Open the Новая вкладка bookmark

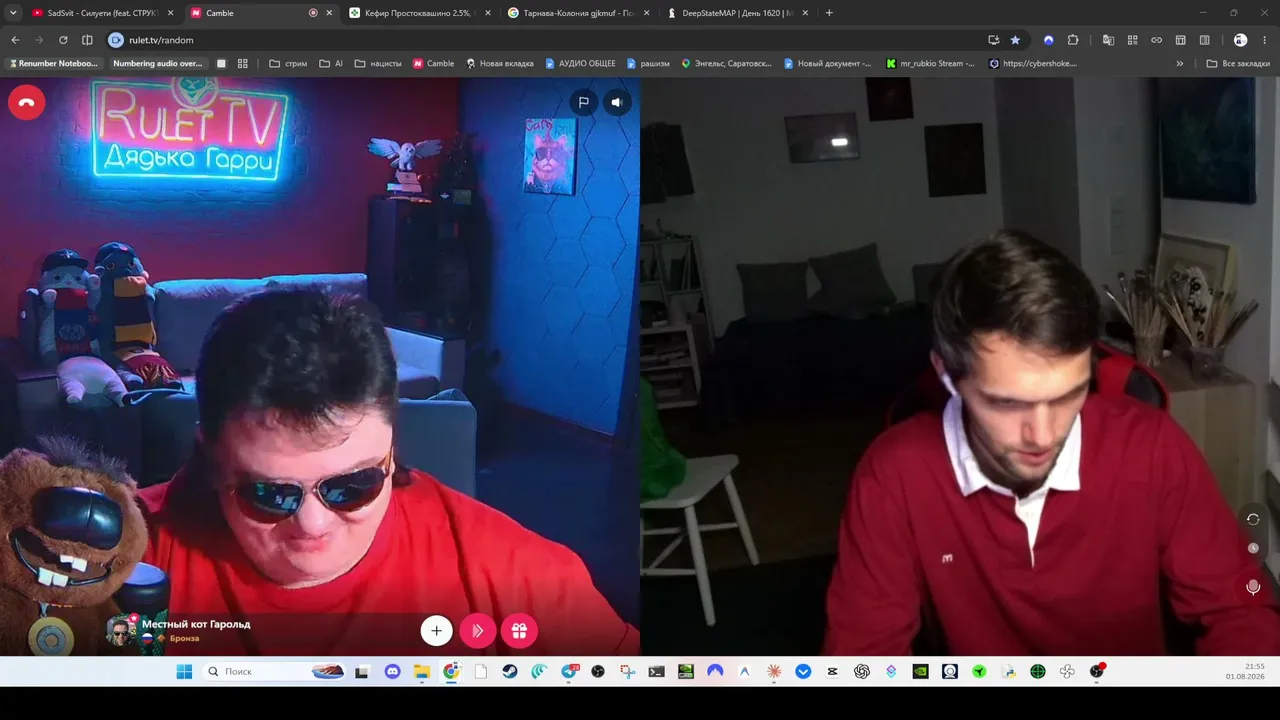point(500,63)
